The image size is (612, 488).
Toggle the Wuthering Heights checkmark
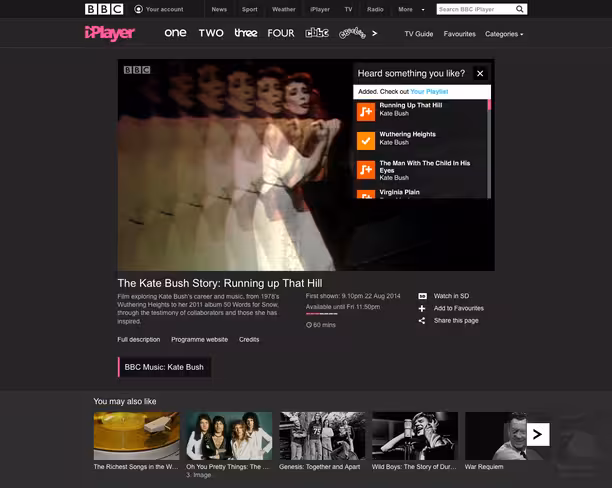(x=366, y=141)
